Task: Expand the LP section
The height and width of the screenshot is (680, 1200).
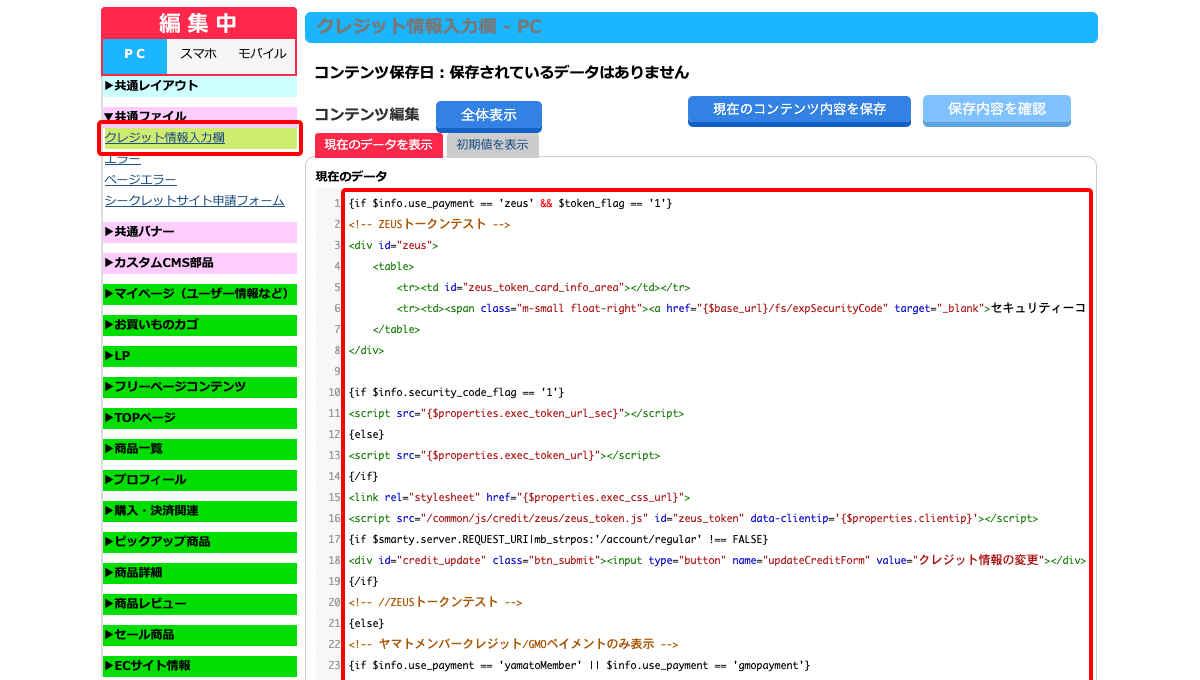Action: click(x=200, y=356)
